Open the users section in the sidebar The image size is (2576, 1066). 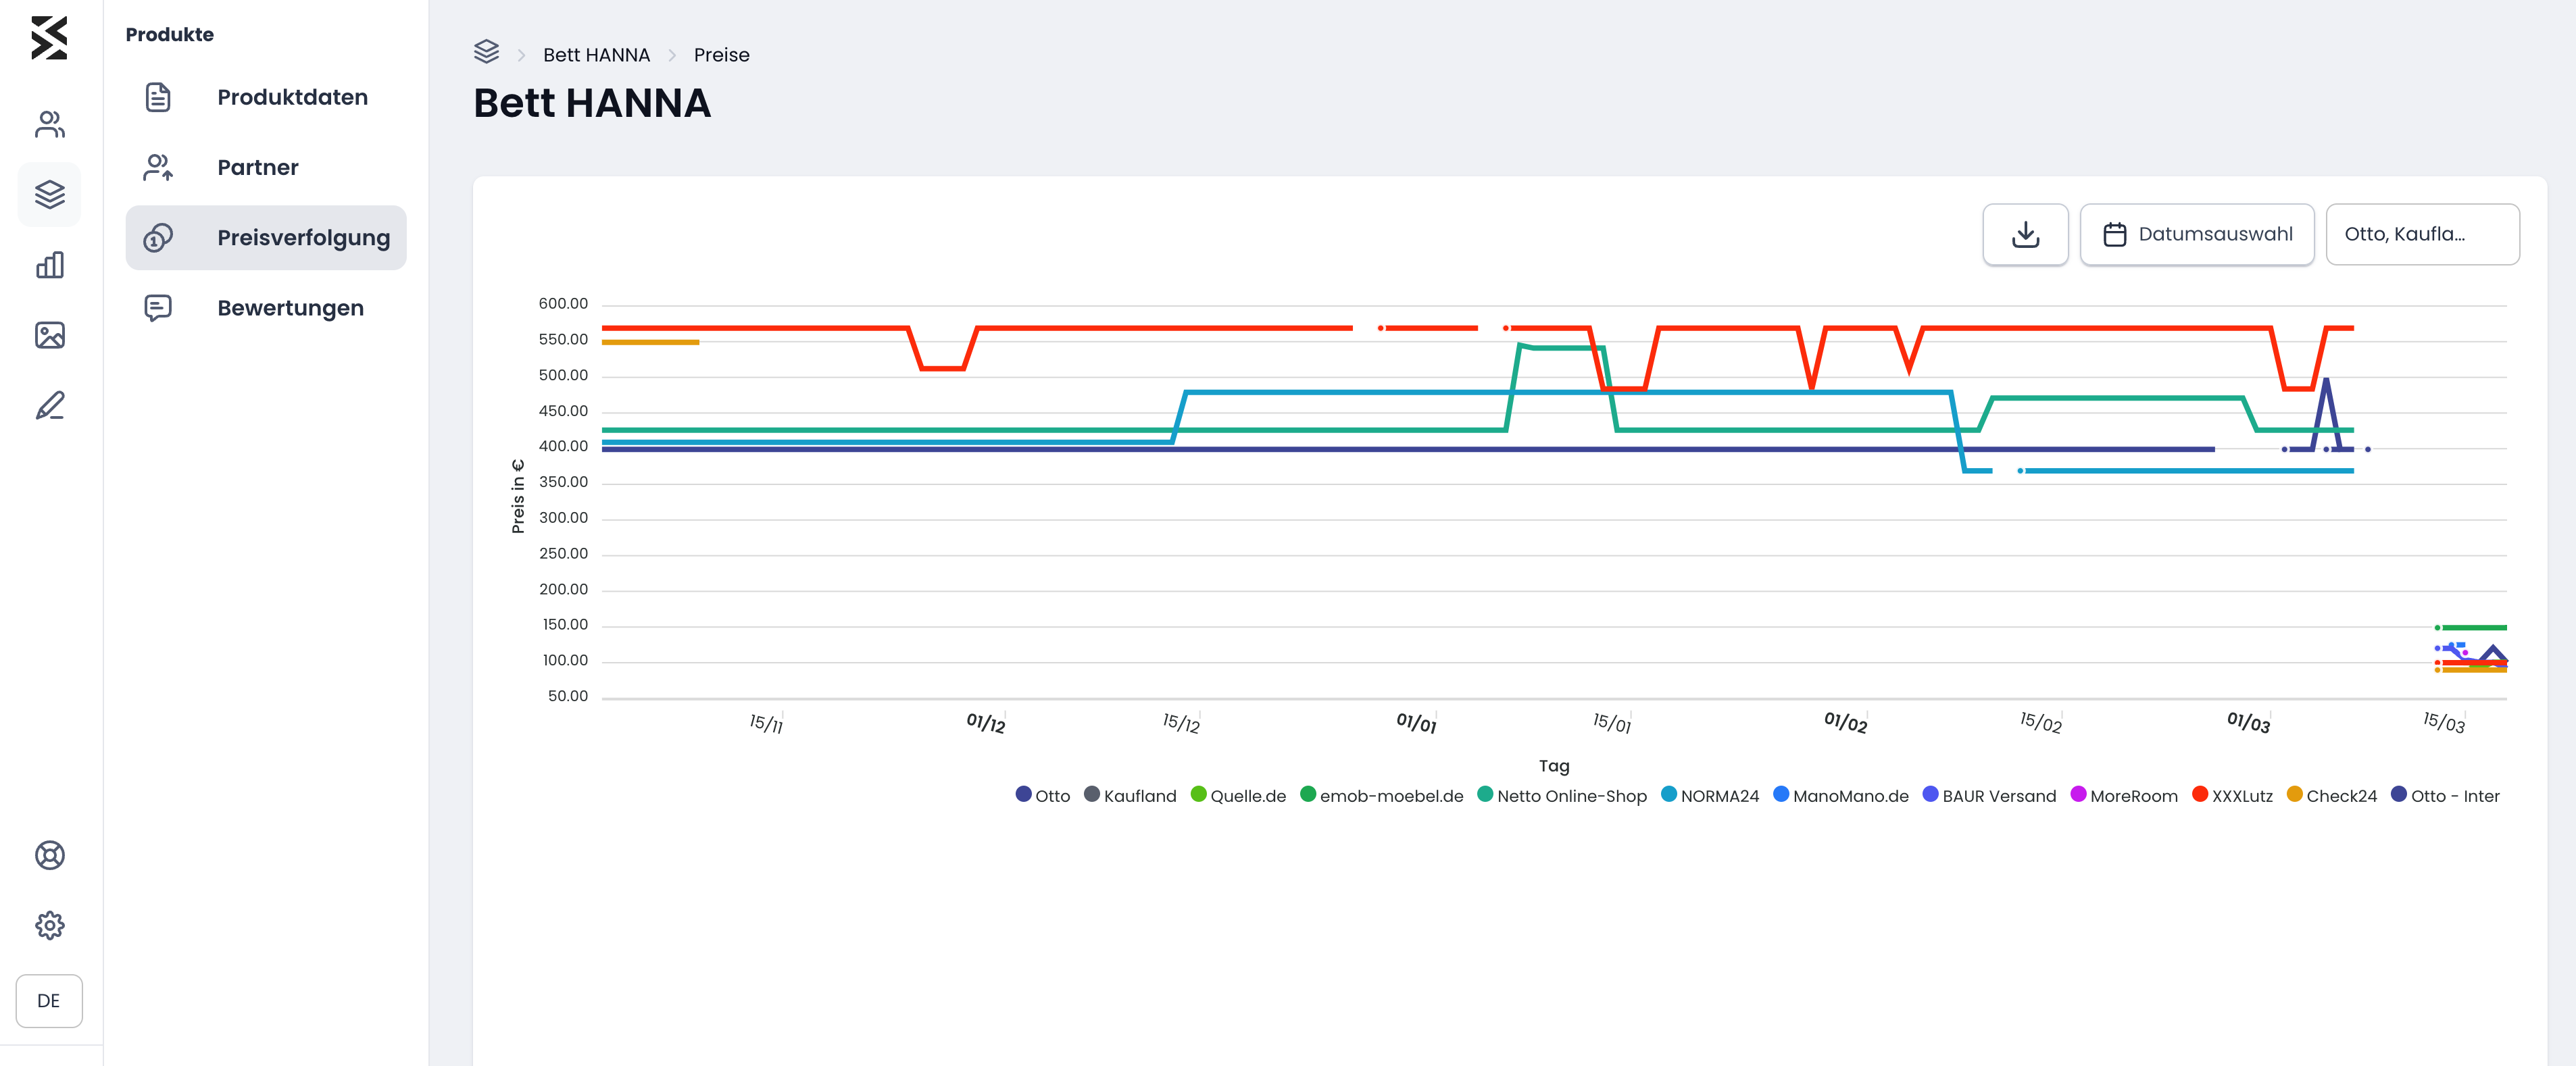click(x=50, y=124)
